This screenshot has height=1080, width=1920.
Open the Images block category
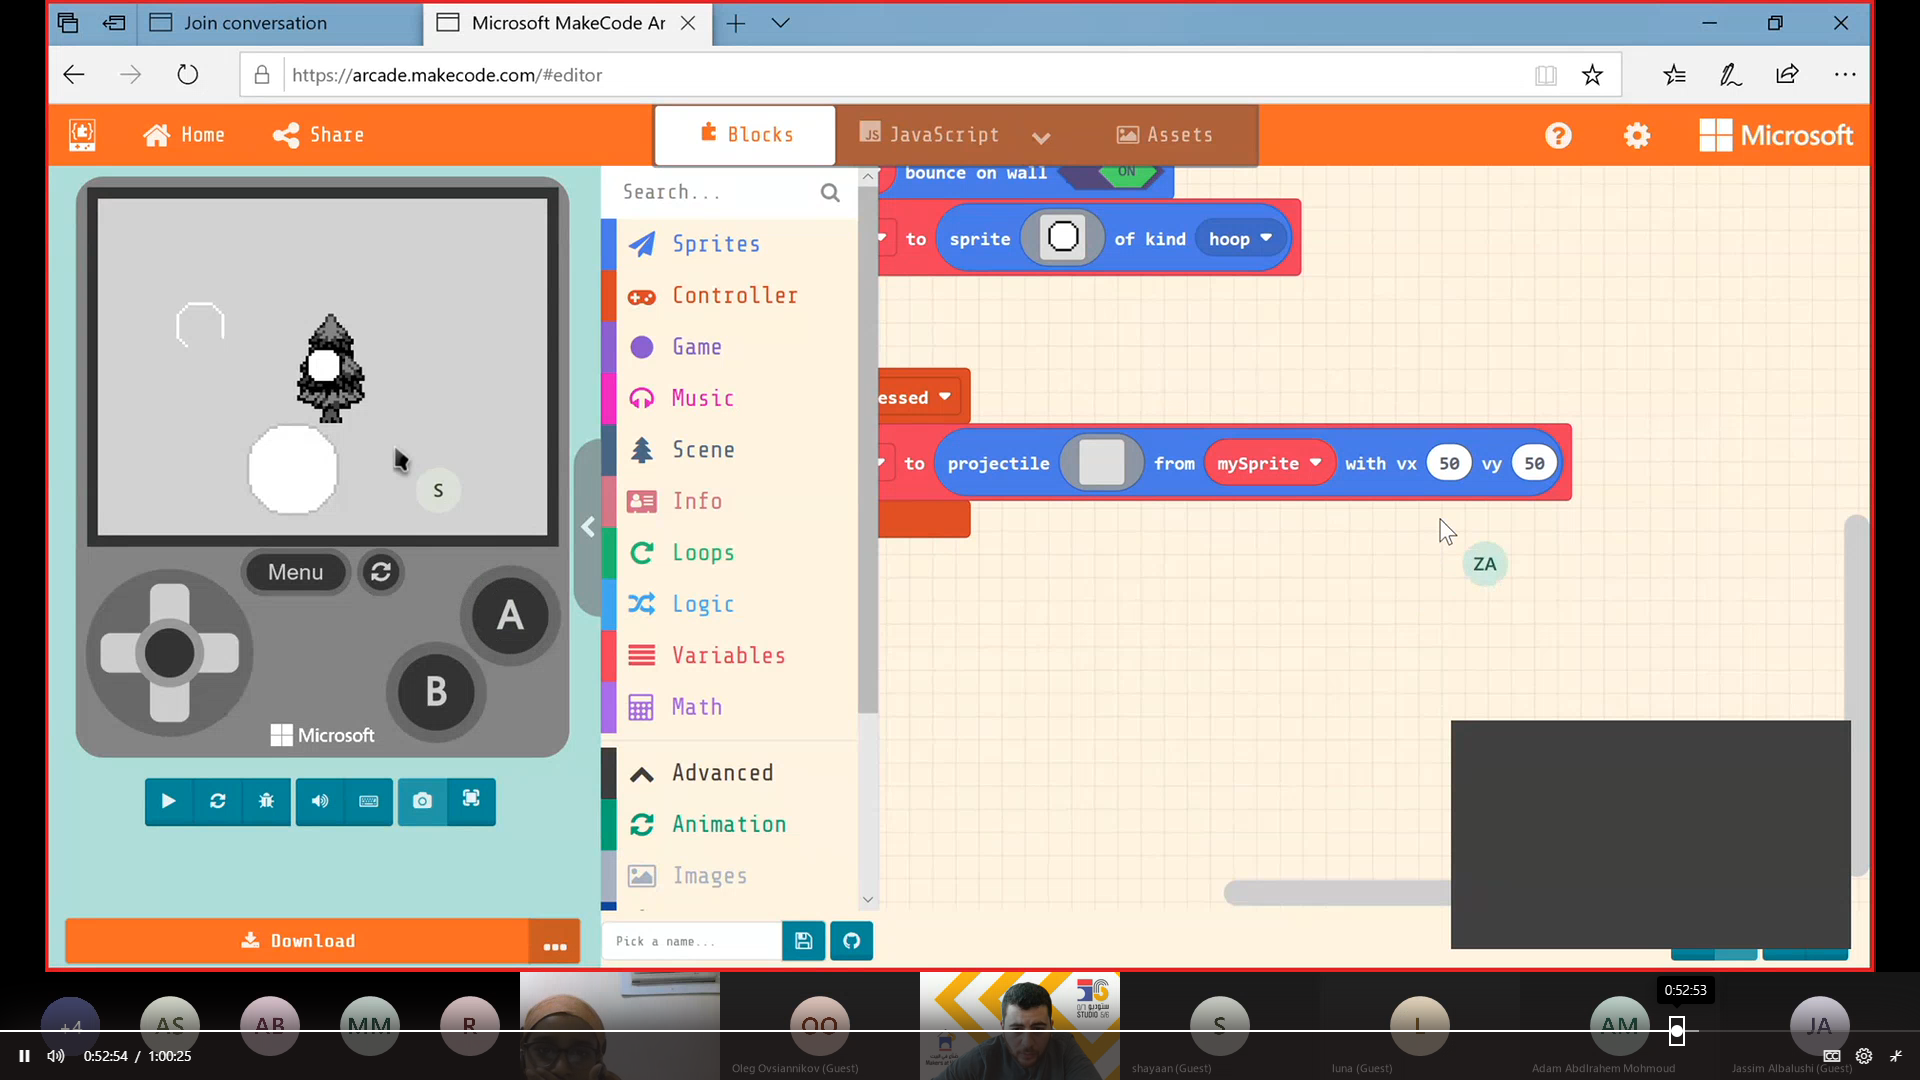click(x=730, y=876)
